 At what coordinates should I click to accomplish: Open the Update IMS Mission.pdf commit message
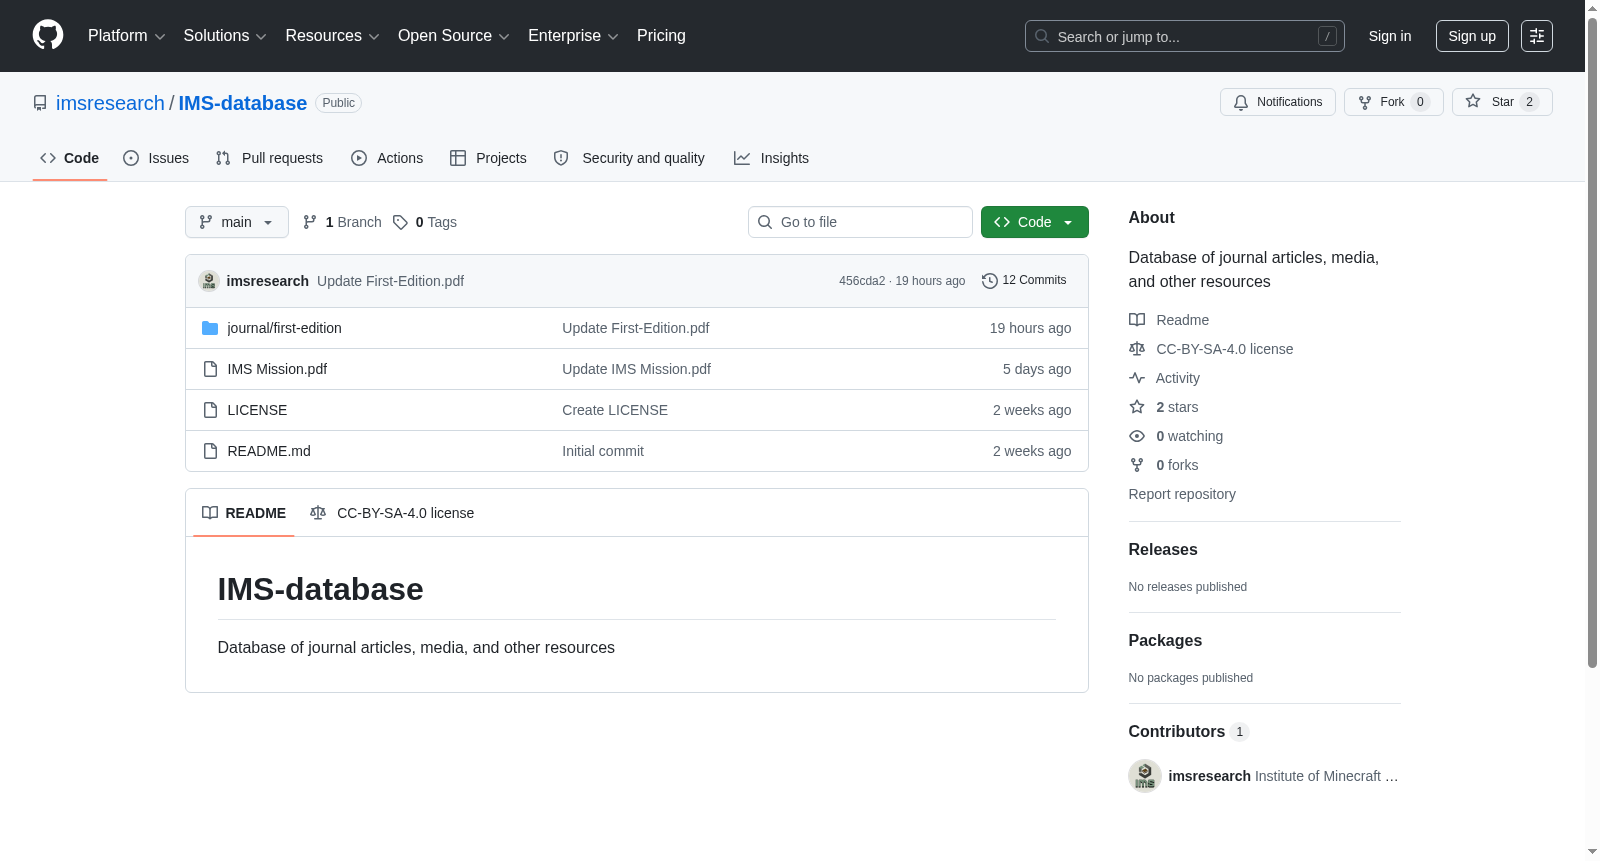pyautogui.click(x=636, y=369)
